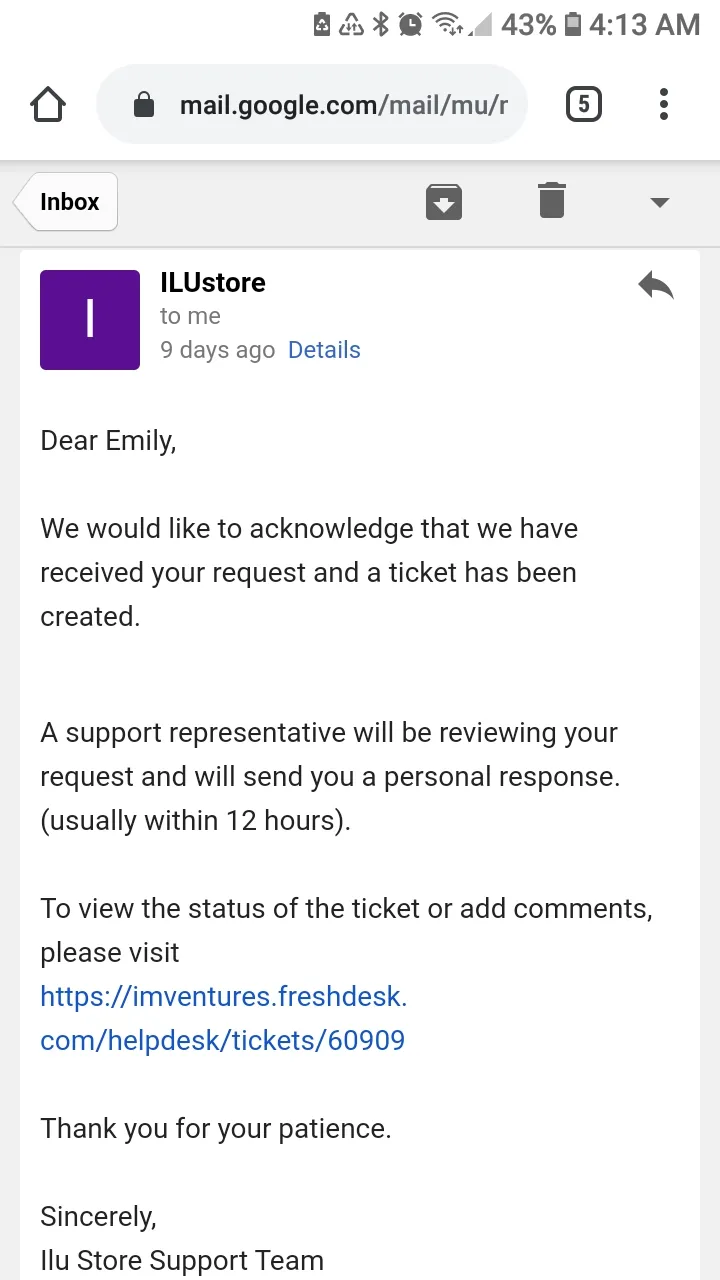
Task: Tap the alarm clock status icon
Action: (x=411, y=24)
